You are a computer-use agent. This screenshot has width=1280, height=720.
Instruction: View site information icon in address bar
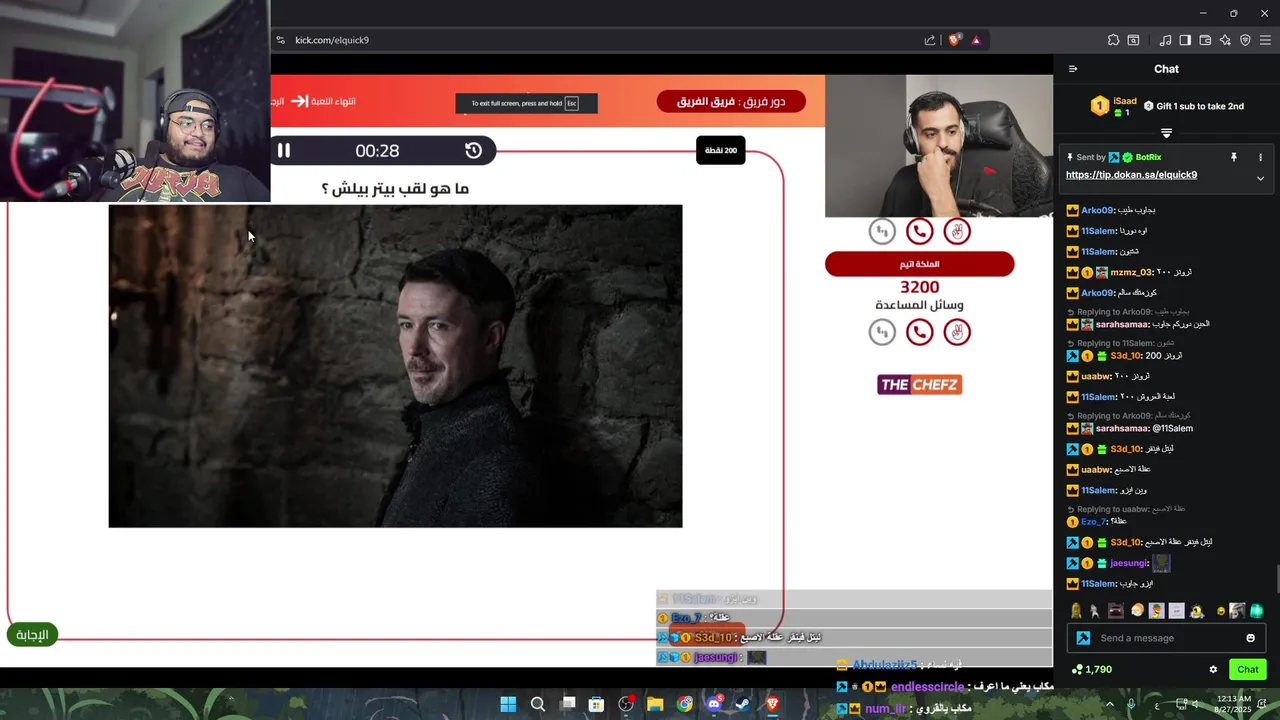[281, 40]
